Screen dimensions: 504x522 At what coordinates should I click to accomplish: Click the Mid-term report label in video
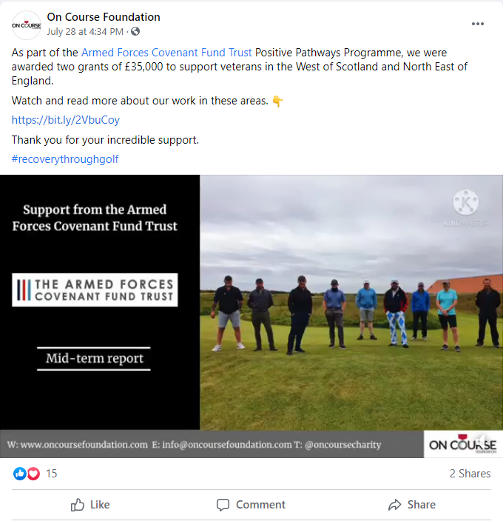(x=94, y=359)
